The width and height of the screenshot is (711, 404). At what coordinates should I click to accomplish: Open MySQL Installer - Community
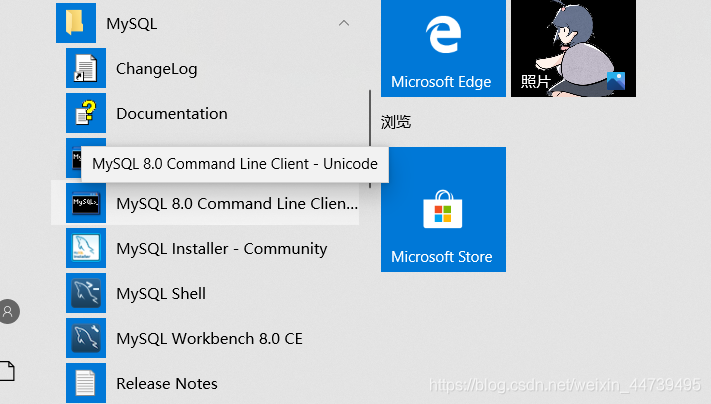click(221, 249)
